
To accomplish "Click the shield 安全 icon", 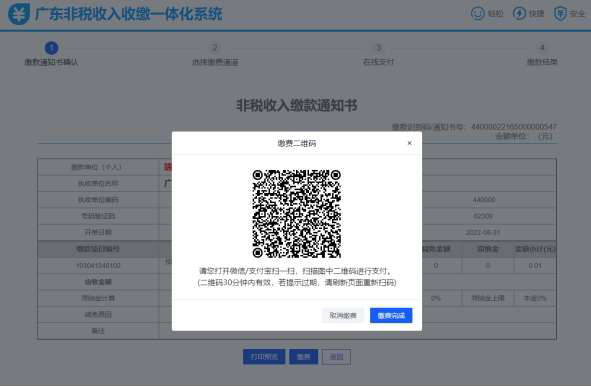I will [560, 14].
